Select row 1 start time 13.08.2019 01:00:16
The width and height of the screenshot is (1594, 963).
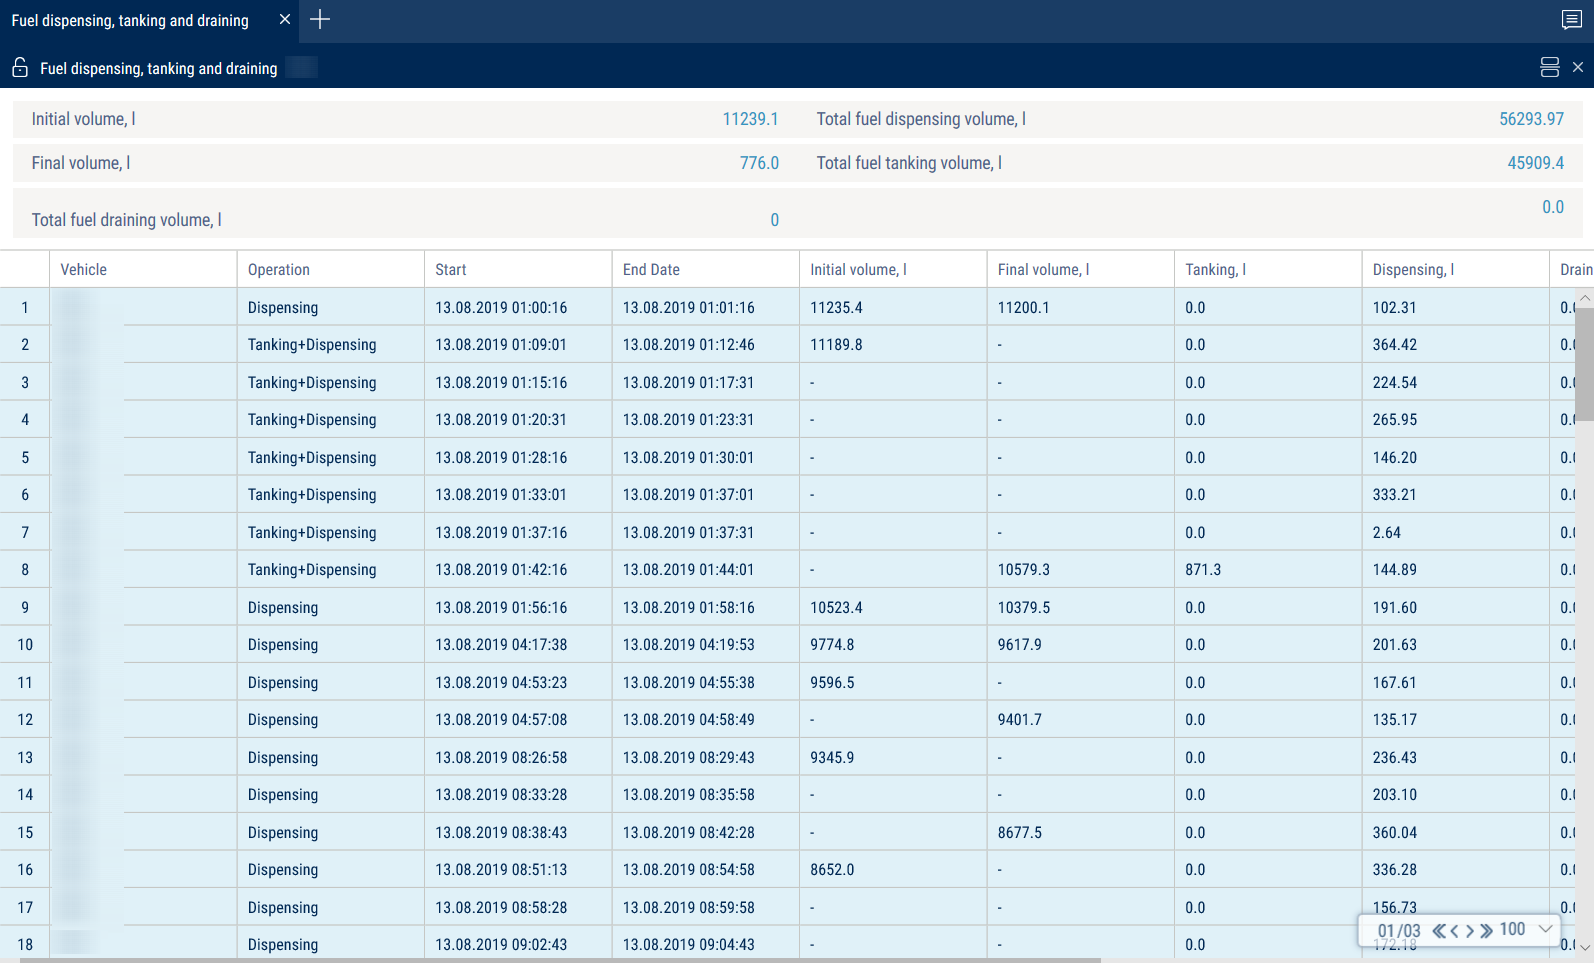[x=501, y=307]
